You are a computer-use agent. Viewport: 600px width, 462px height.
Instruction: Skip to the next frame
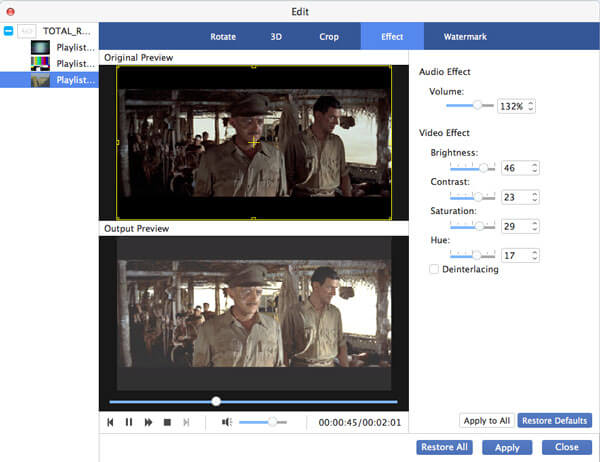point(186,422)
